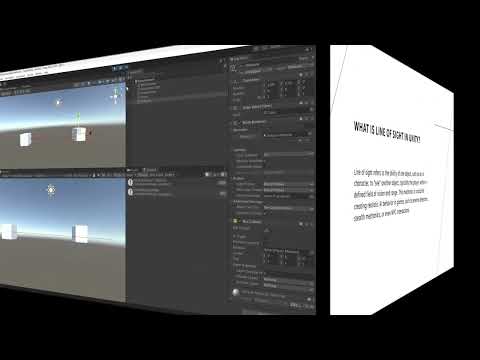Click the blue play controls in the toolbar
Image resolution: width=480 pixels, height=360 pixels.
tap(120, 68)
